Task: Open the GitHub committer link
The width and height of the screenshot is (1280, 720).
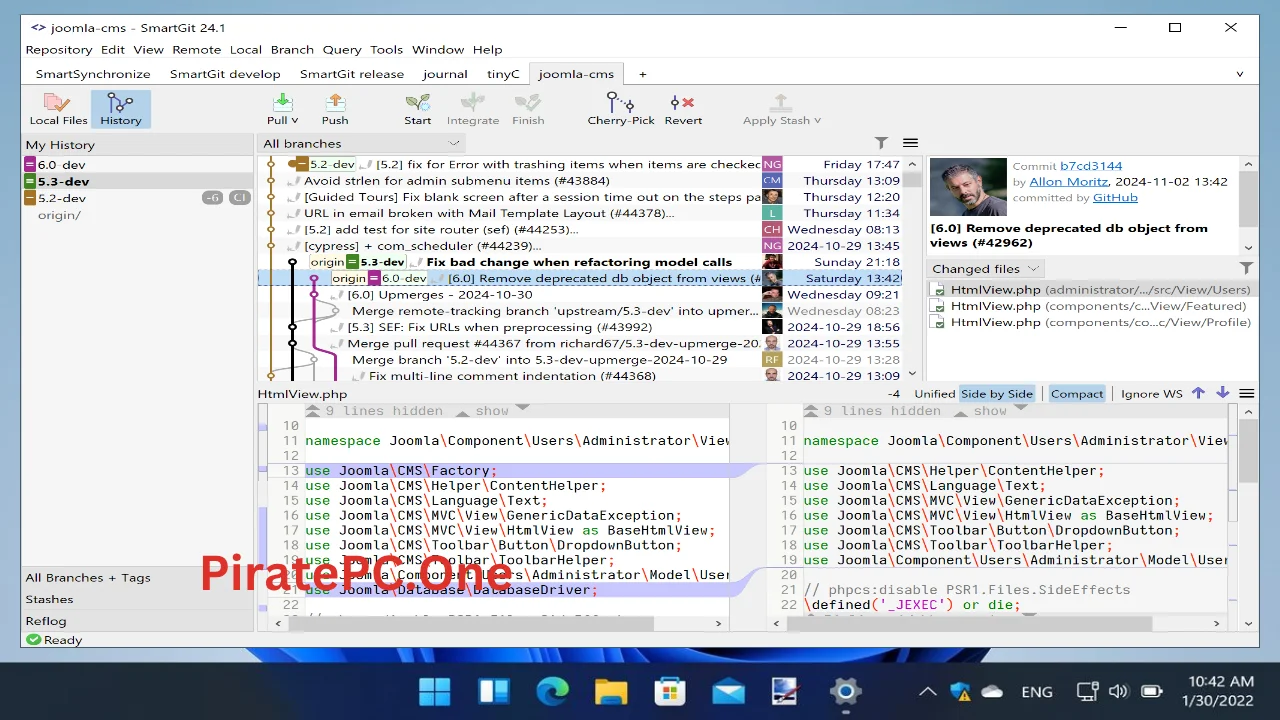Action: [x=1115, y=198]
